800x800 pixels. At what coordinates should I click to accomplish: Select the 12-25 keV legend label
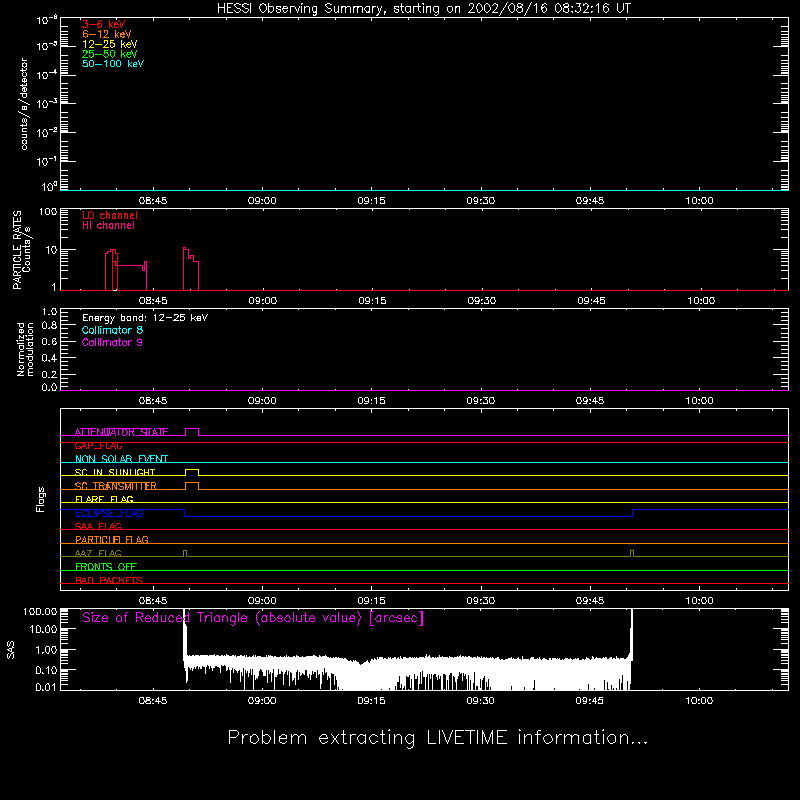(109, 44)
